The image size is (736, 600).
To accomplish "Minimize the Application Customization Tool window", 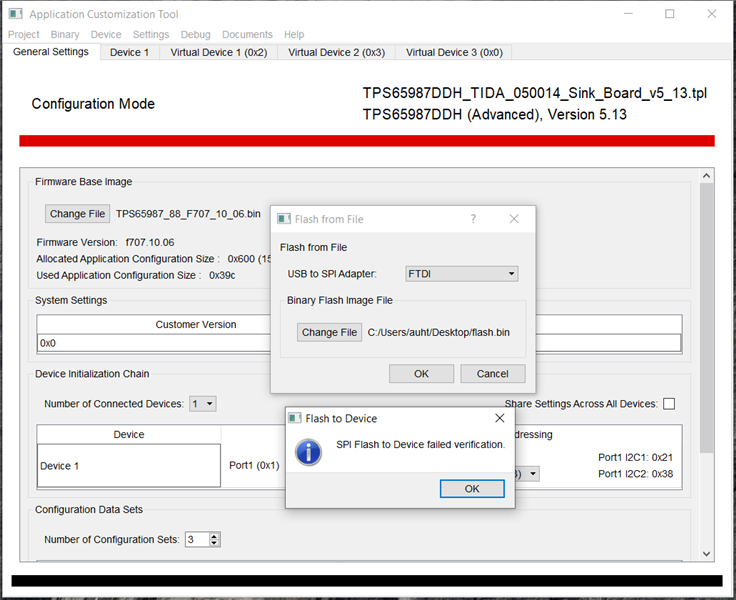I will click(629, 14).
